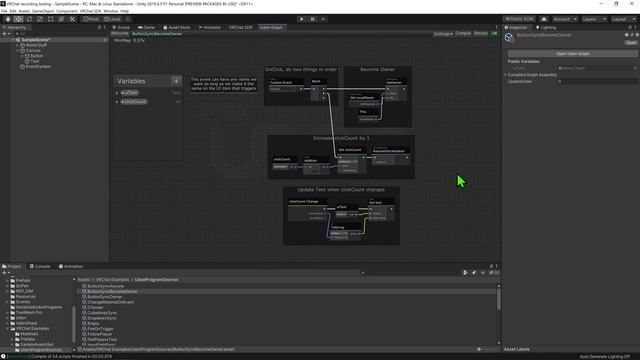This screenshot has width=640, height=360.
Task: Open the GameObject menu
Action: point(43,11)
